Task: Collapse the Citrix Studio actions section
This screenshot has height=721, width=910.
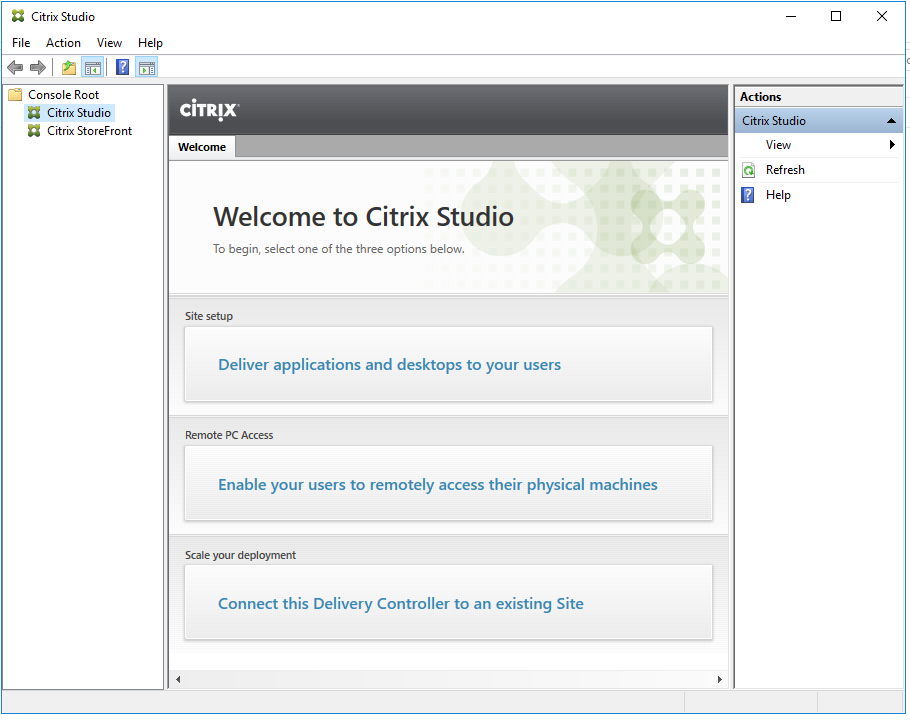Action: point(891,121)
